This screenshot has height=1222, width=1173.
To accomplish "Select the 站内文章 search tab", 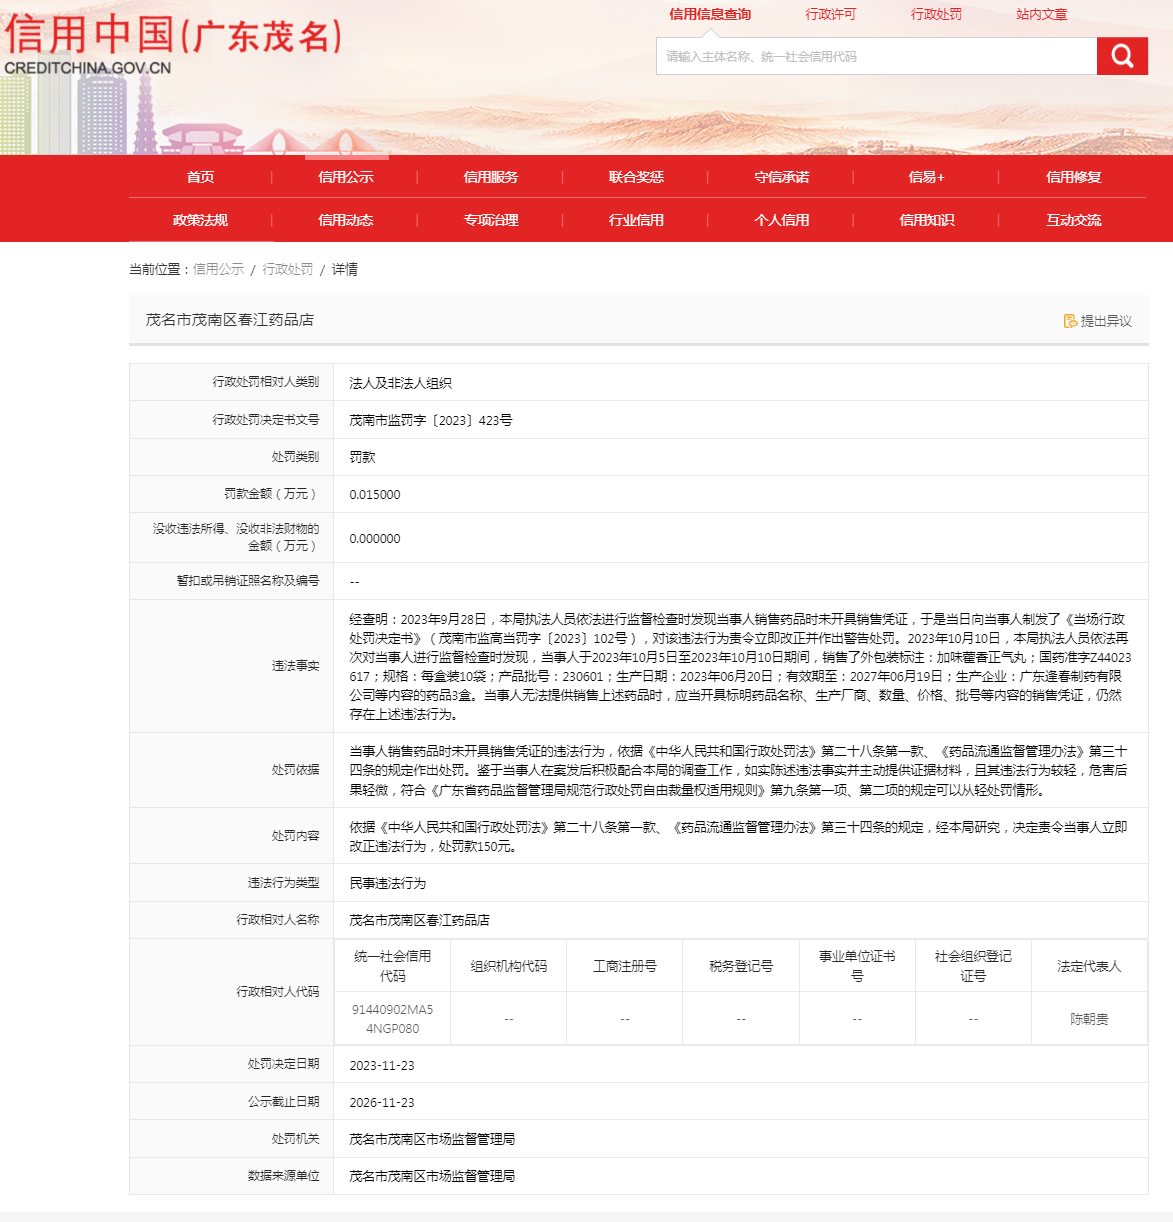I will coord(1041,14).
